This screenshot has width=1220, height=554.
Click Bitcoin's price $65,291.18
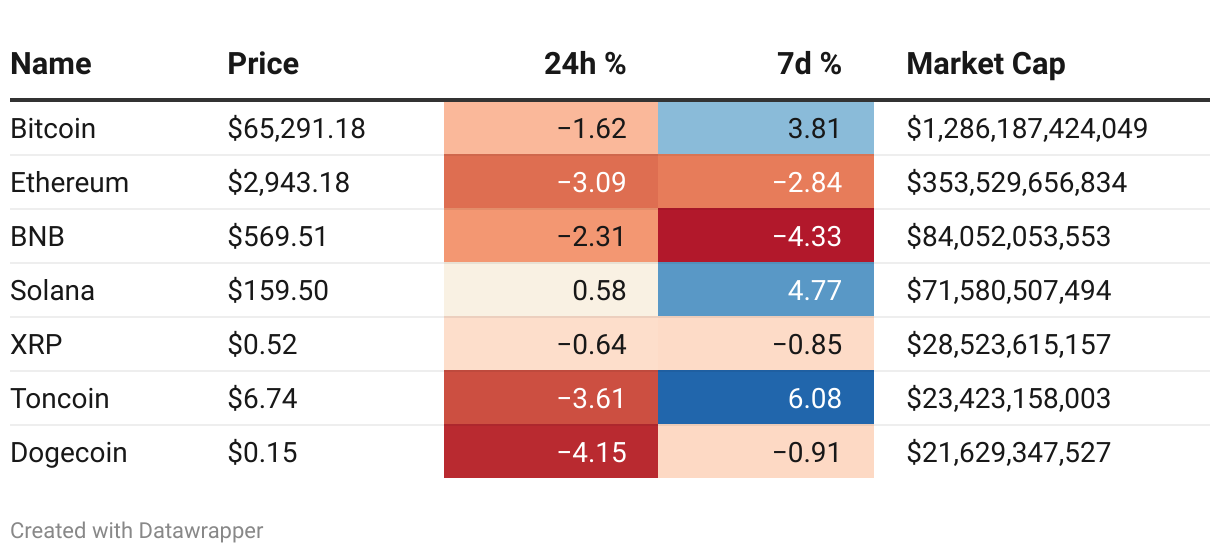click(296, 129)
